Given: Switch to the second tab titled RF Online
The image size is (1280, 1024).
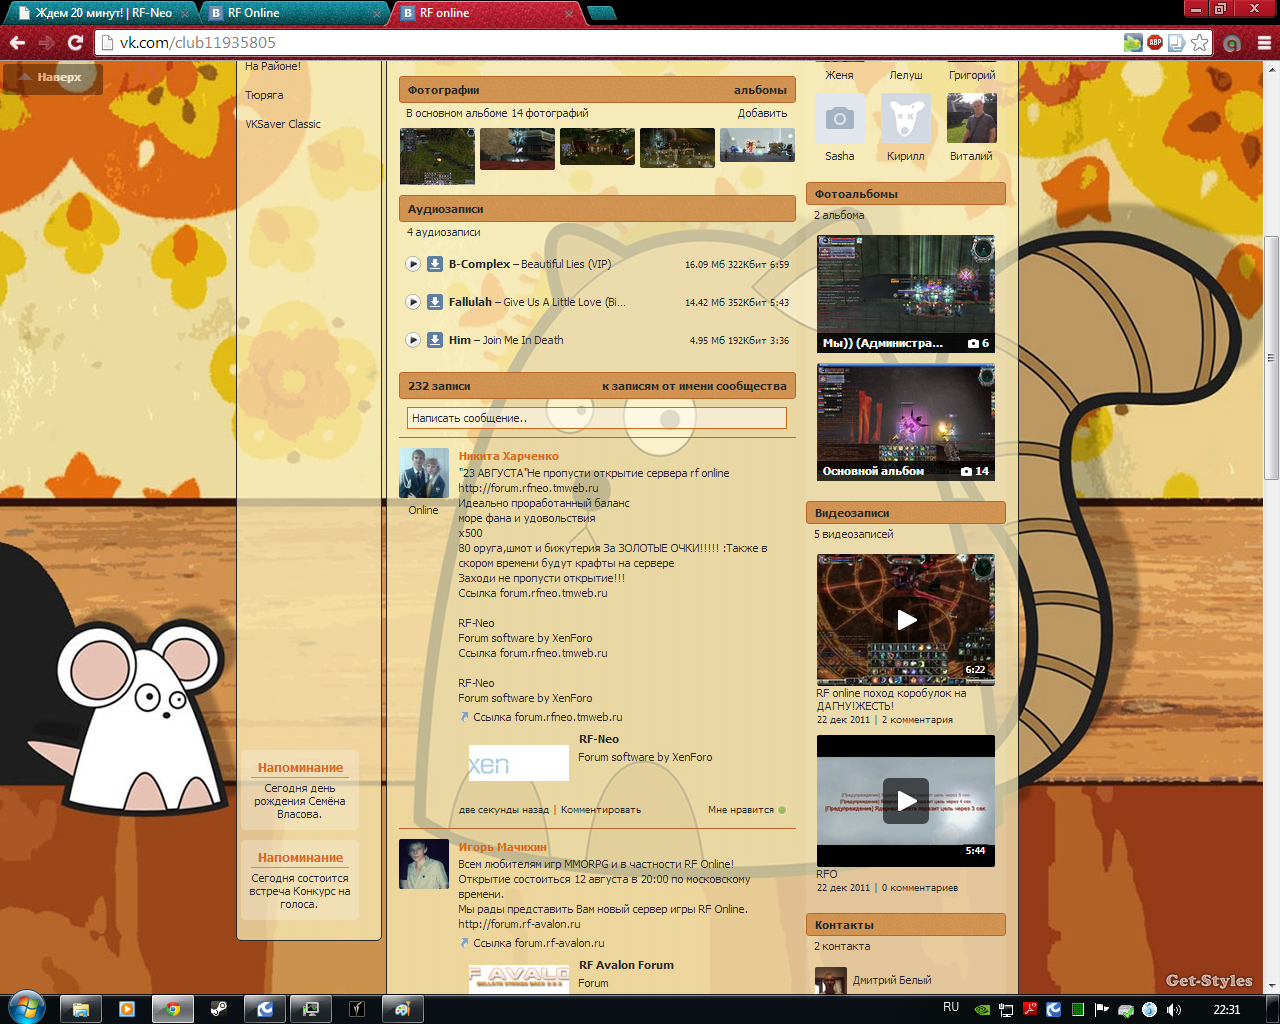Looking at the screenshot, I should (294, 13).
